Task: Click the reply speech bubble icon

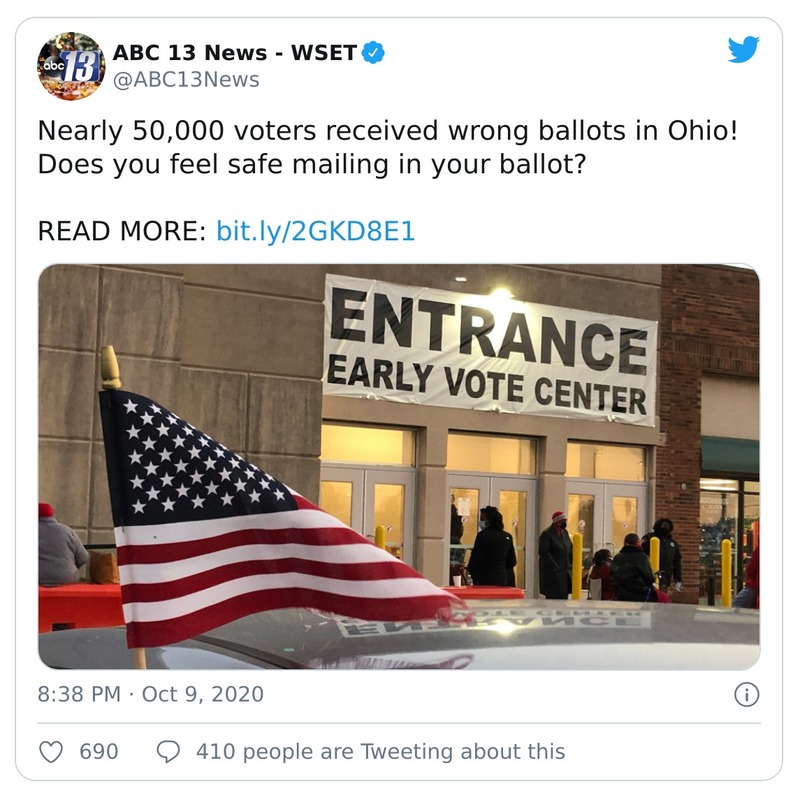Action: (170, 751)
